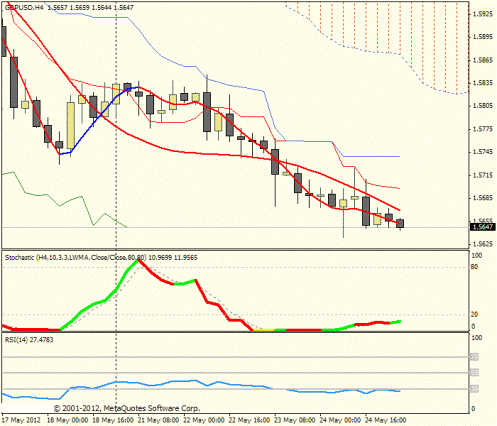Click the current price tag 1.5647
The width and height of the screenshot is (497, 426).
483,227
